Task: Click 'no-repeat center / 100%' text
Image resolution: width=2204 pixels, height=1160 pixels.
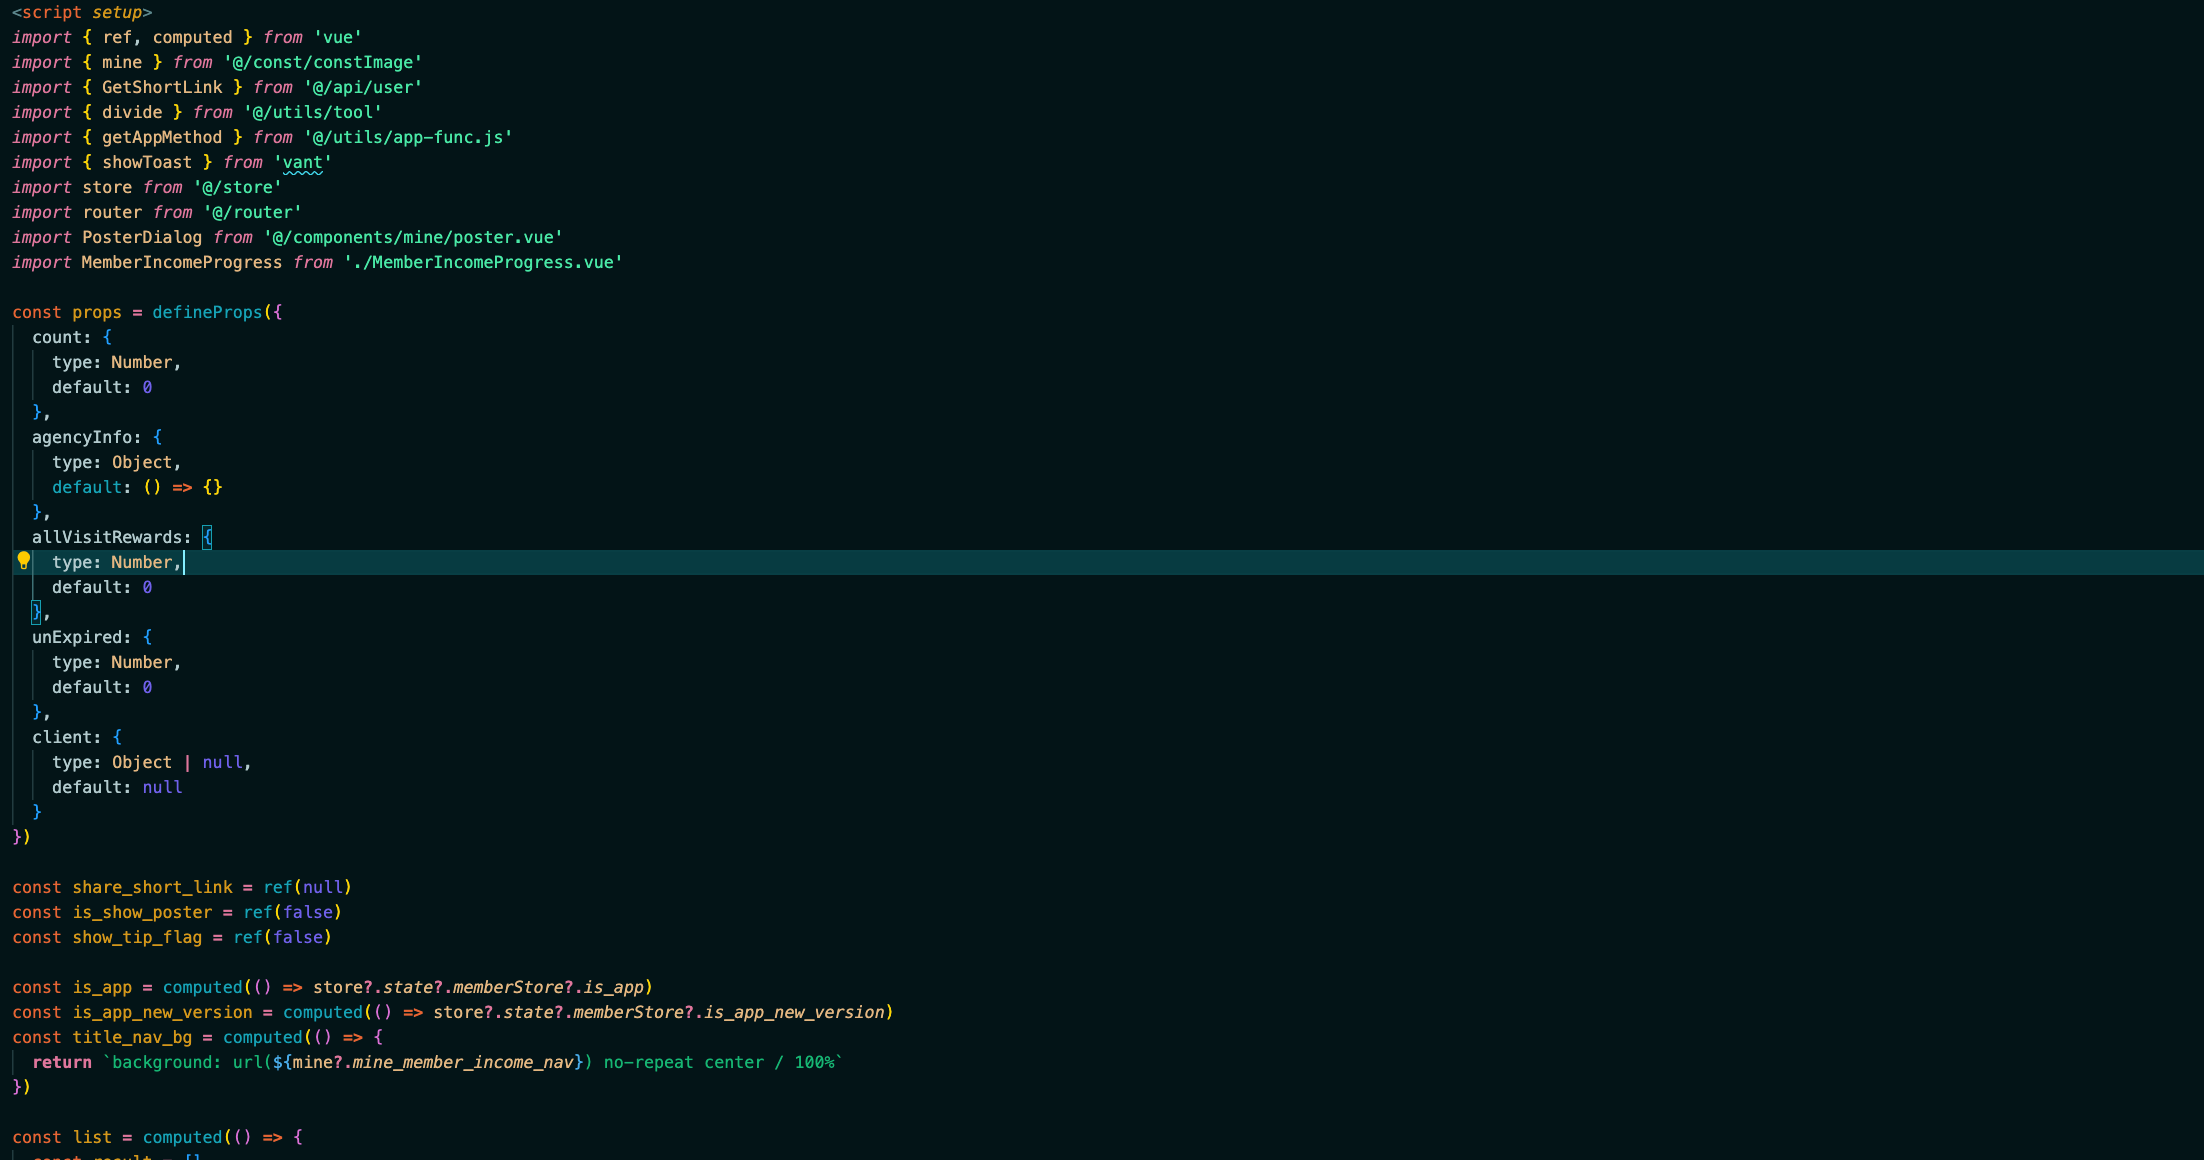Action: (x=719, y=1062)
